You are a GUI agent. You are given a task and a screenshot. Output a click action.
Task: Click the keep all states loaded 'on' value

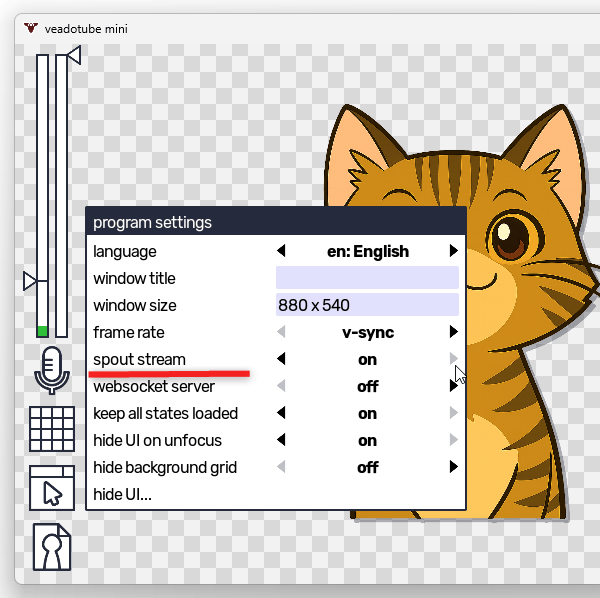point(367,414)
